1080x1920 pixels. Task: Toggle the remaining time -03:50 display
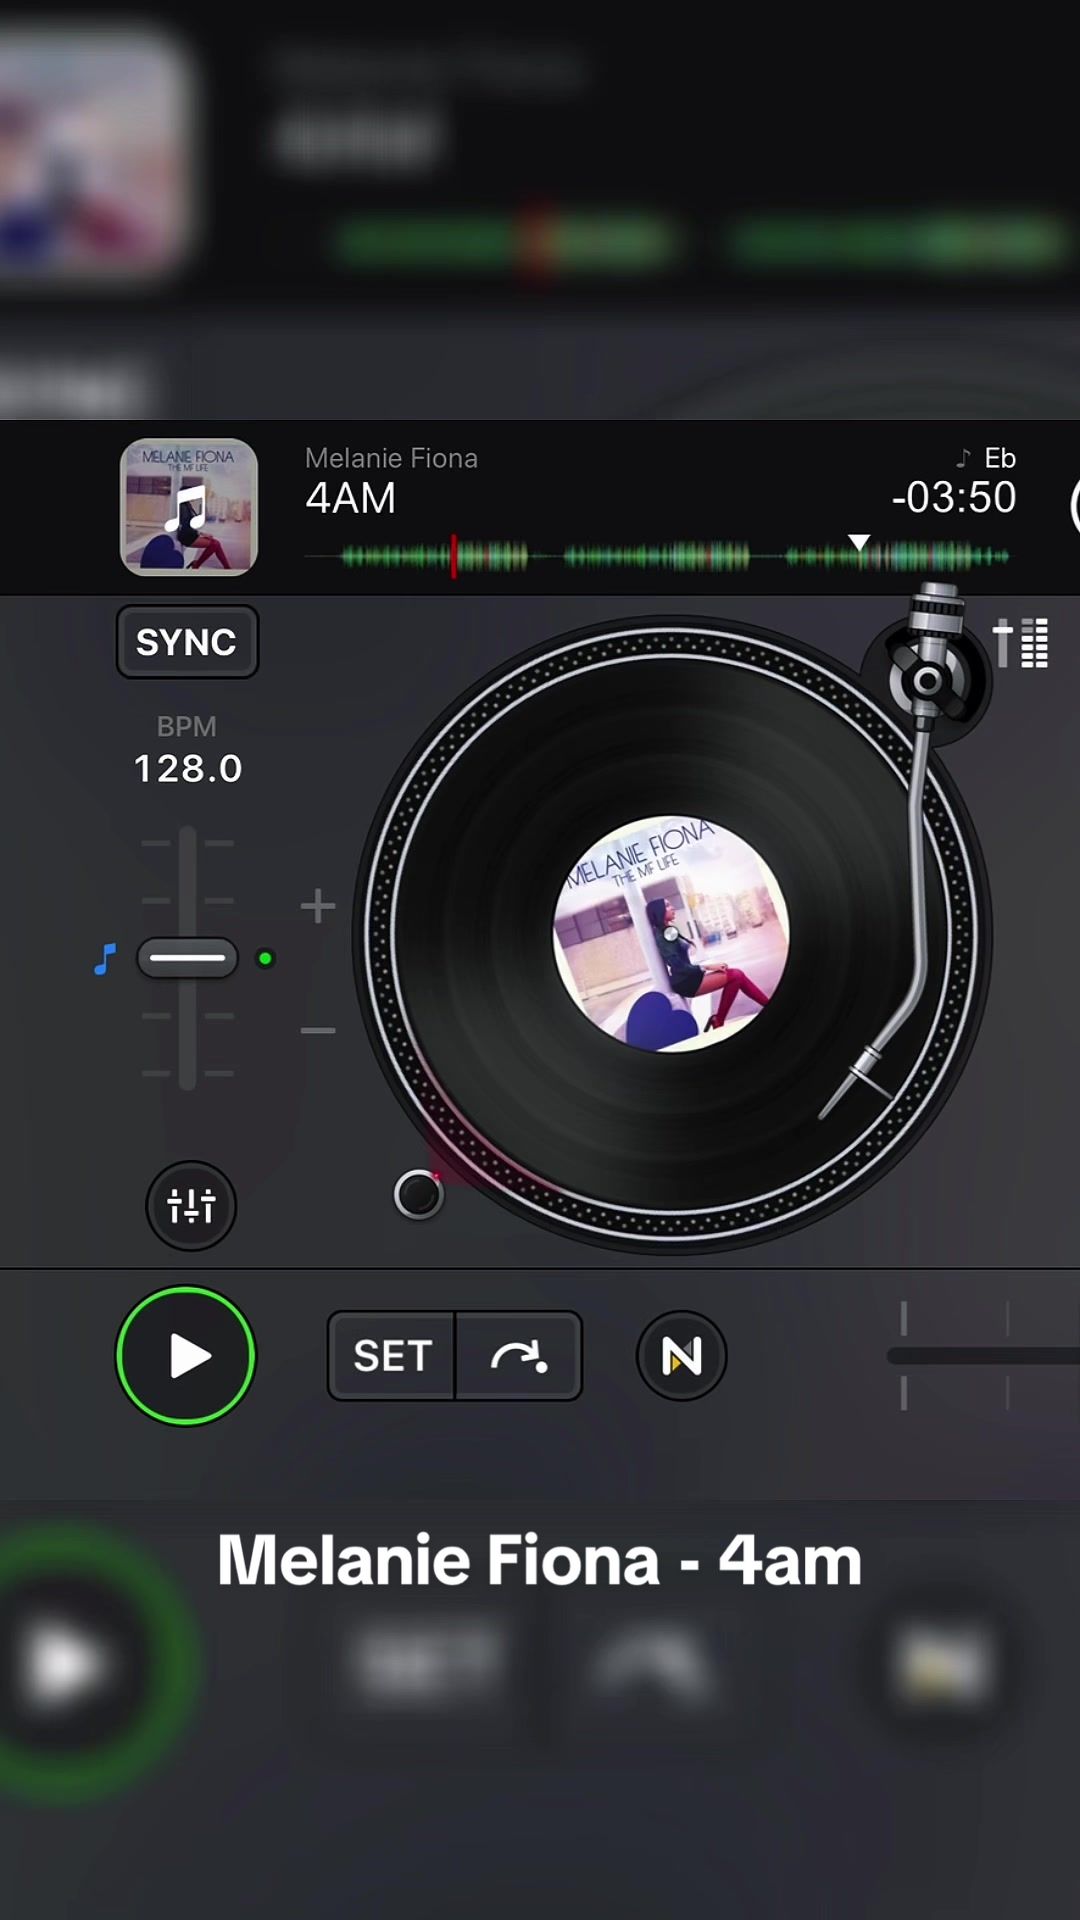(954, 497)
